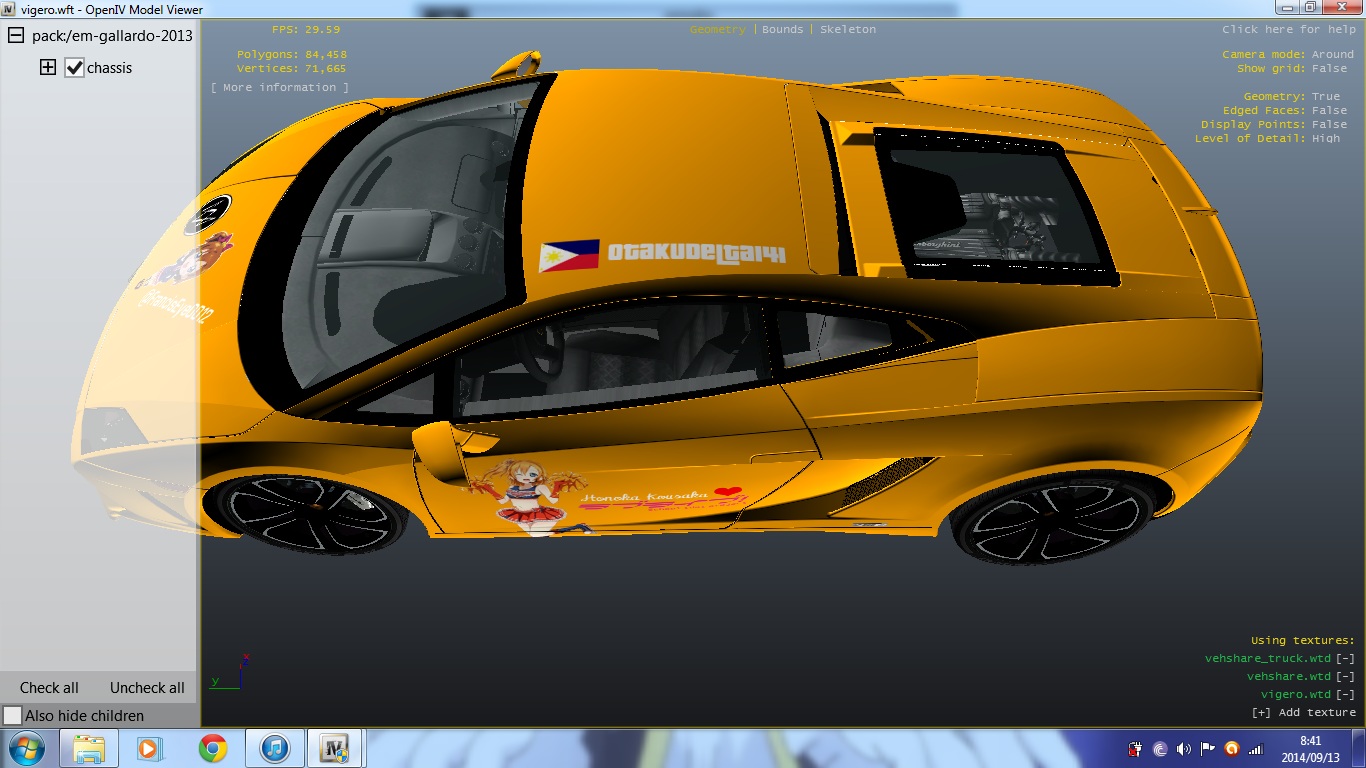This screenshot has height=768, width=1366.
Task: Open the More information link
Action: point(280,87)
